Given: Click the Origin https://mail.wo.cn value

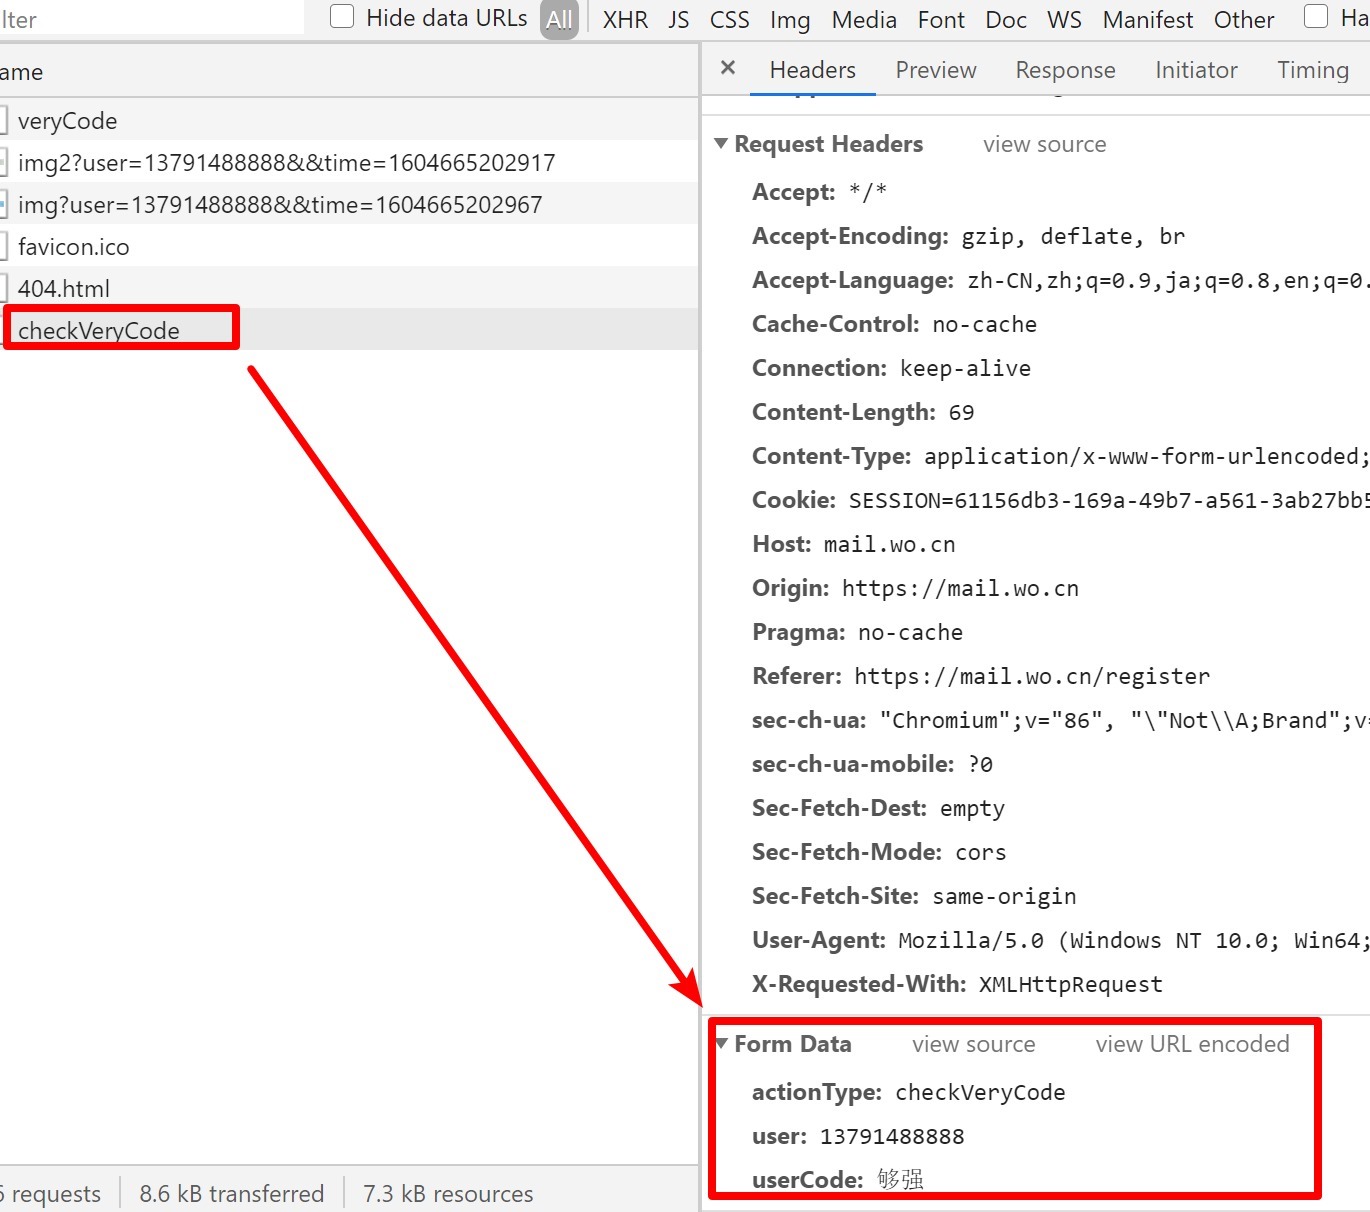Looking at the screenshot, I should [960, 588].
